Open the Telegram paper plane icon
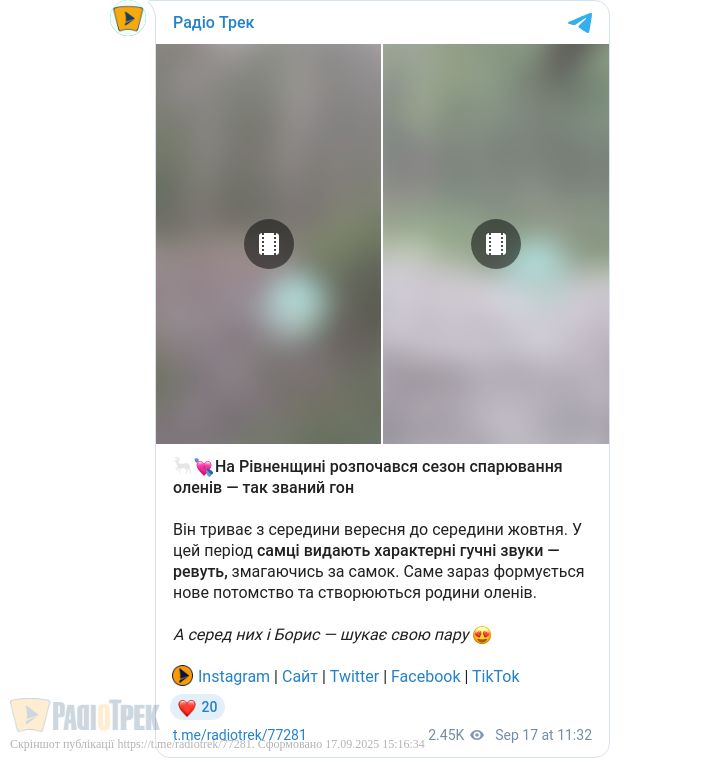Screen dimensions: 720x762 pyautogui.click(x=580, y=23)
